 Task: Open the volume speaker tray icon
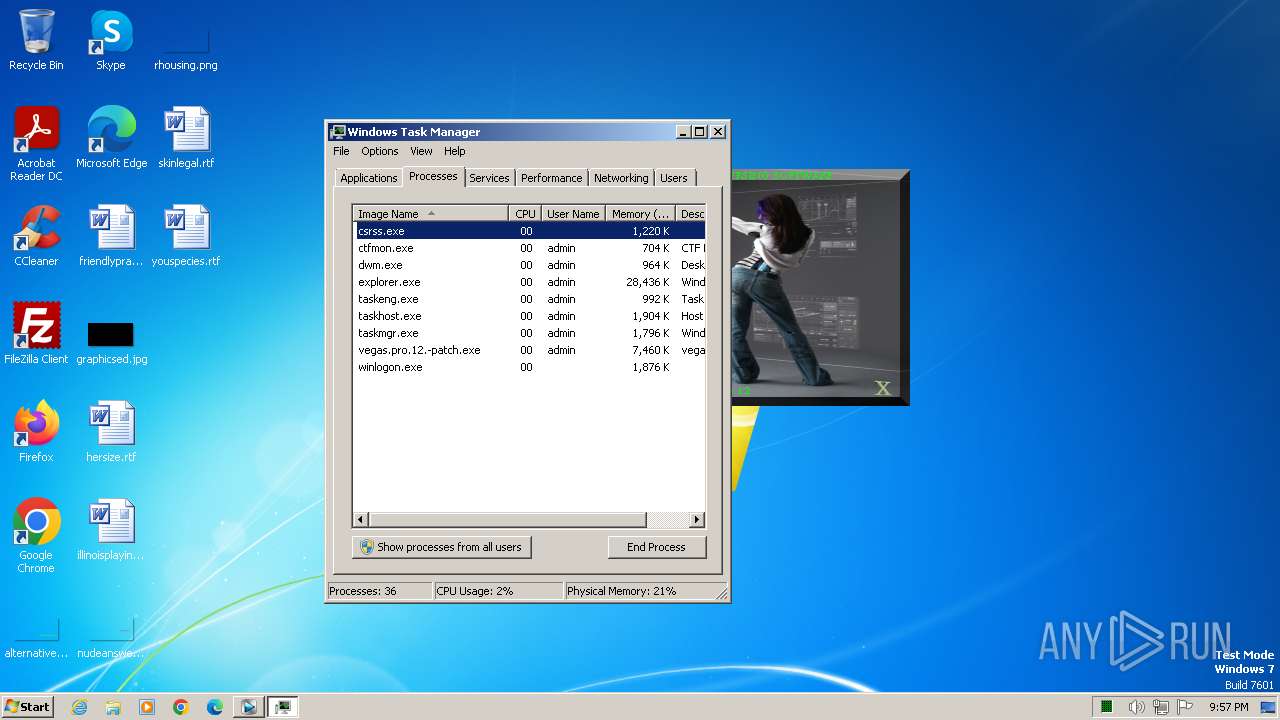coord(1136,707)
